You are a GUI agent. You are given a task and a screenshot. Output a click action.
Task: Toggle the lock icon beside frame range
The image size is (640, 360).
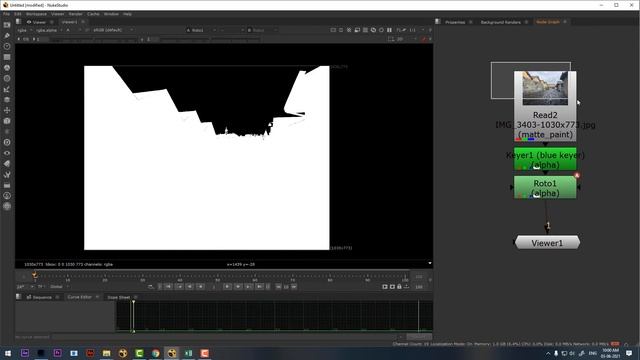[399, 287]
